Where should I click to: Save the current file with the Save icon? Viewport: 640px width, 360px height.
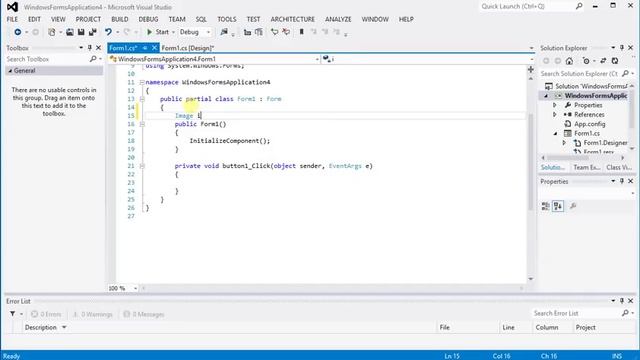[81, 32]
